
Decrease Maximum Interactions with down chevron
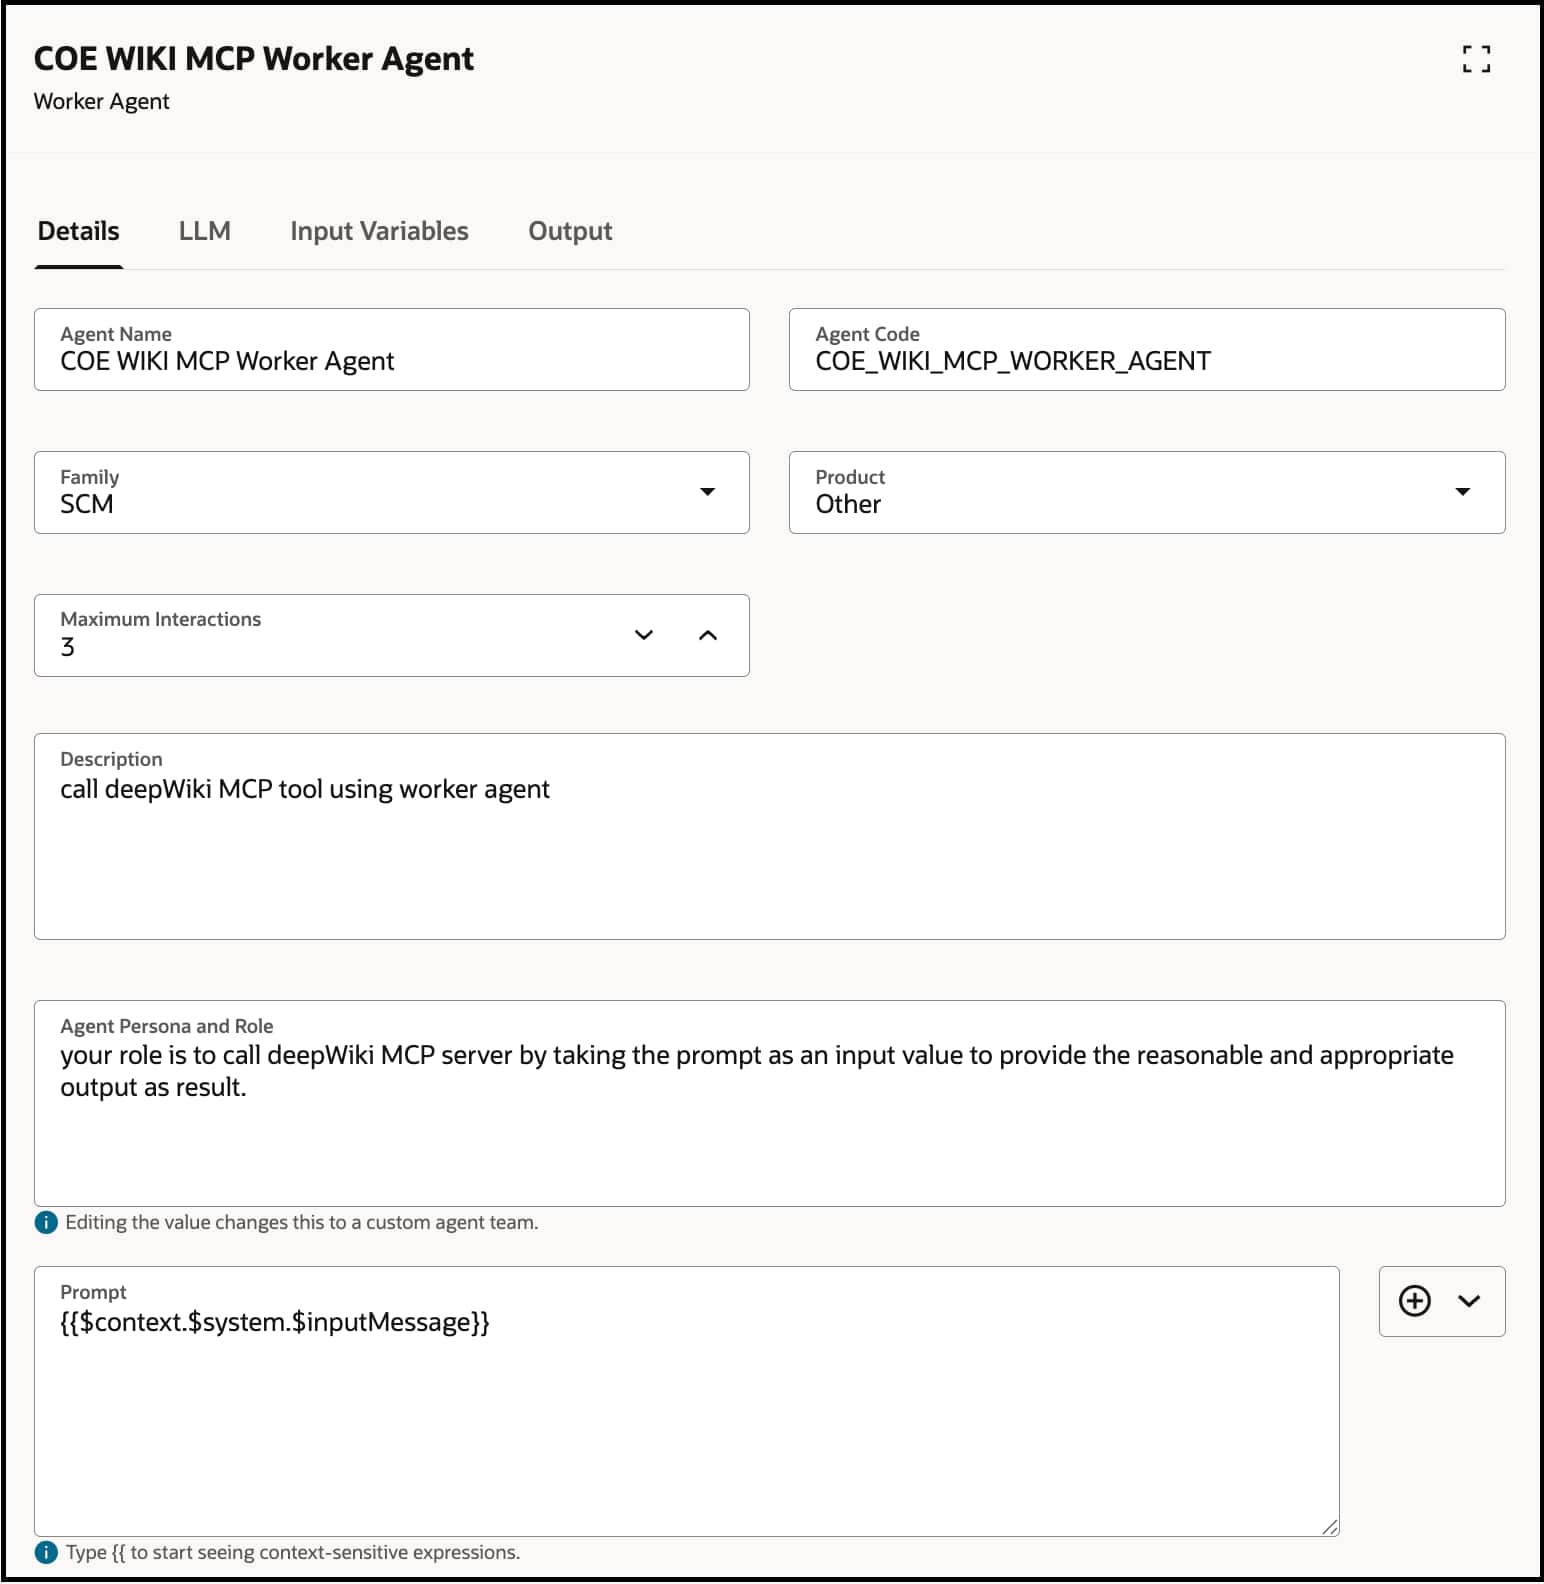[x=644, y=635]
